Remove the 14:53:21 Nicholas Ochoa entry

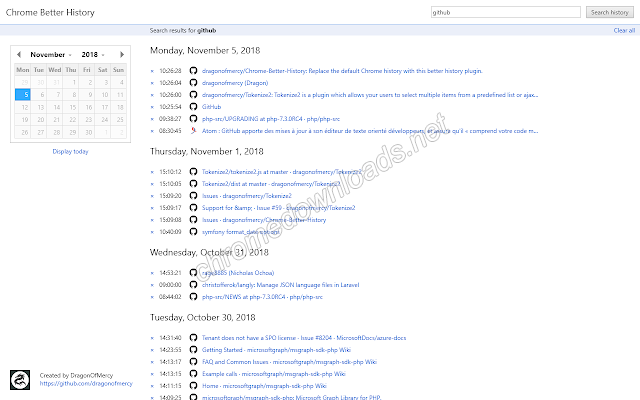[x=152, y=273]
